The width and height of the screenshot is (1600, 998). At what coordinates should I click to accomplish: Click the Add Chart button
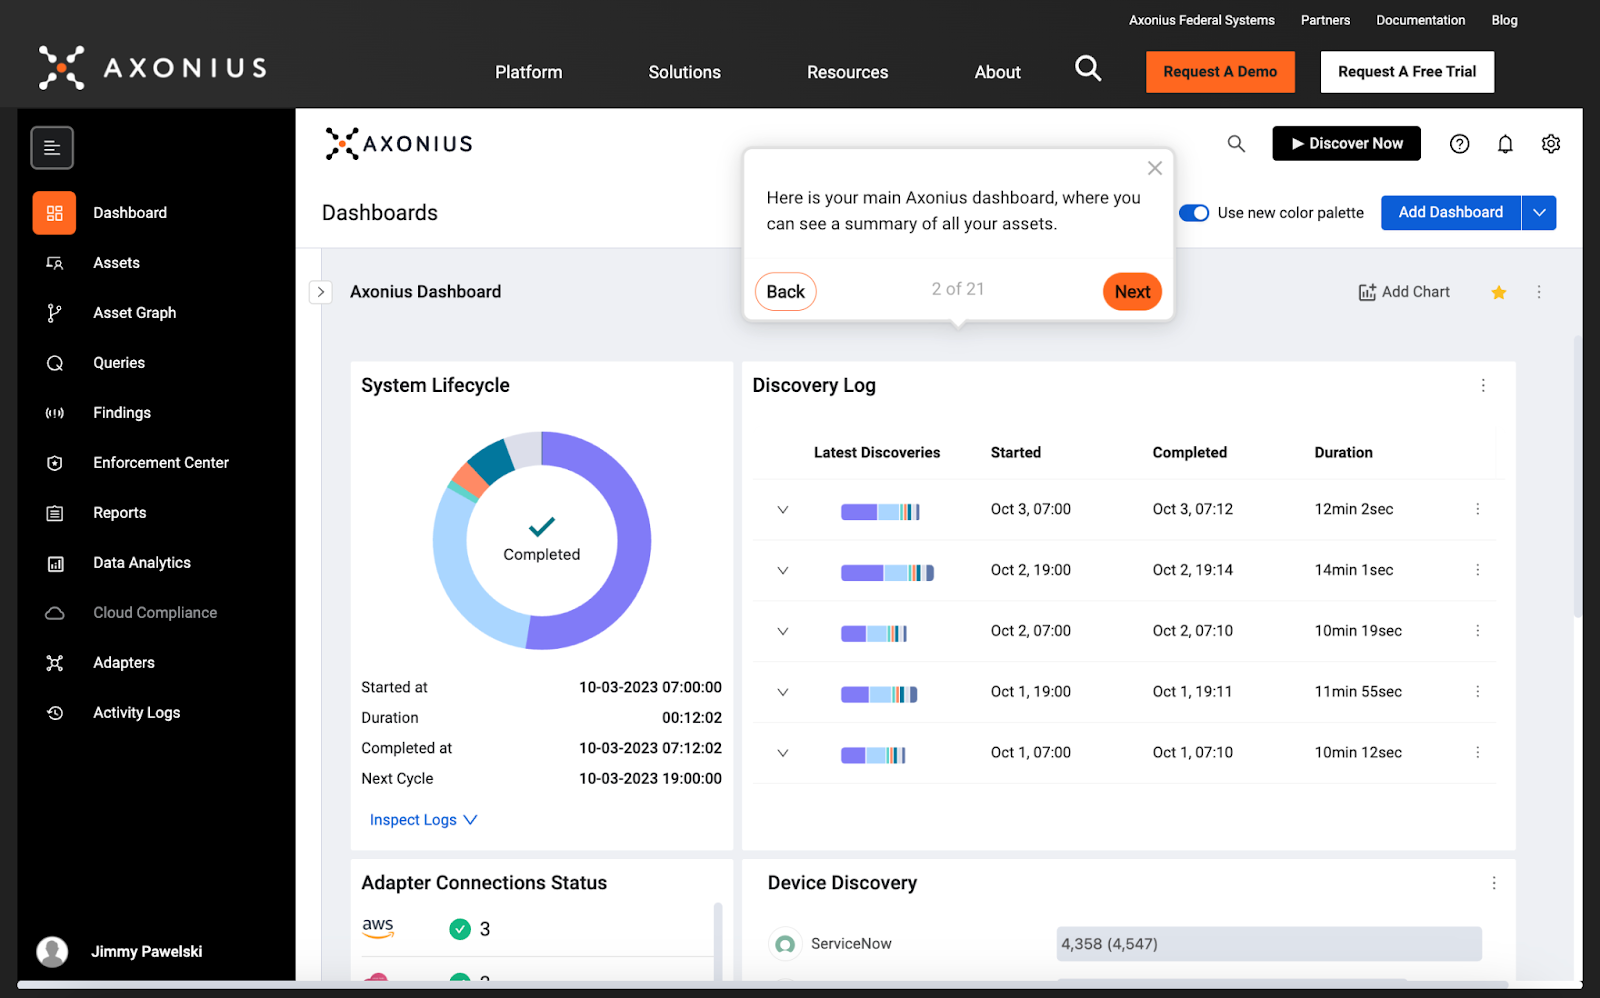[1404, 292]
